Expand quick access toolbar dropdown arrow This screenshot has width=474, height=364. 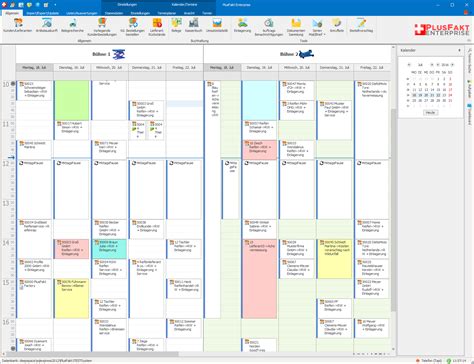55,5
